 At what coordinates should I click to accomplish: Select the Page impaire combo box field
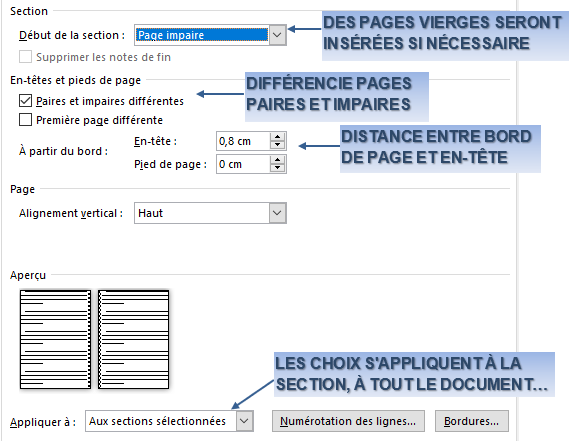coord(210,35)
